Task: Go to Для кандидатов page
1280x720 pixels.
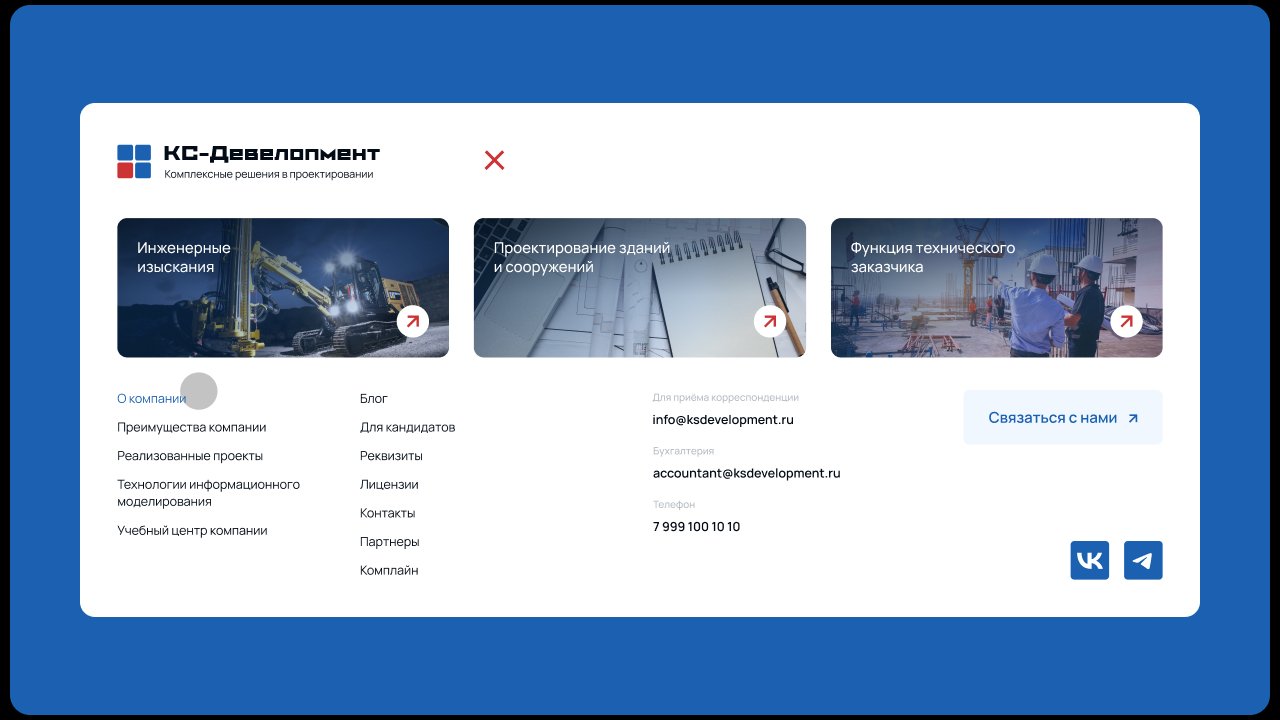Action: pos(408,427)
